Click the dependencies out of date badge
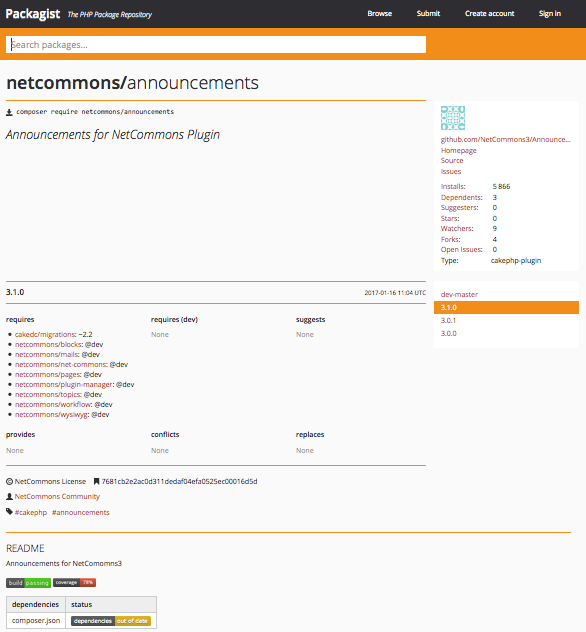This screenshot has width=586, height=632. tap(111, 621)
